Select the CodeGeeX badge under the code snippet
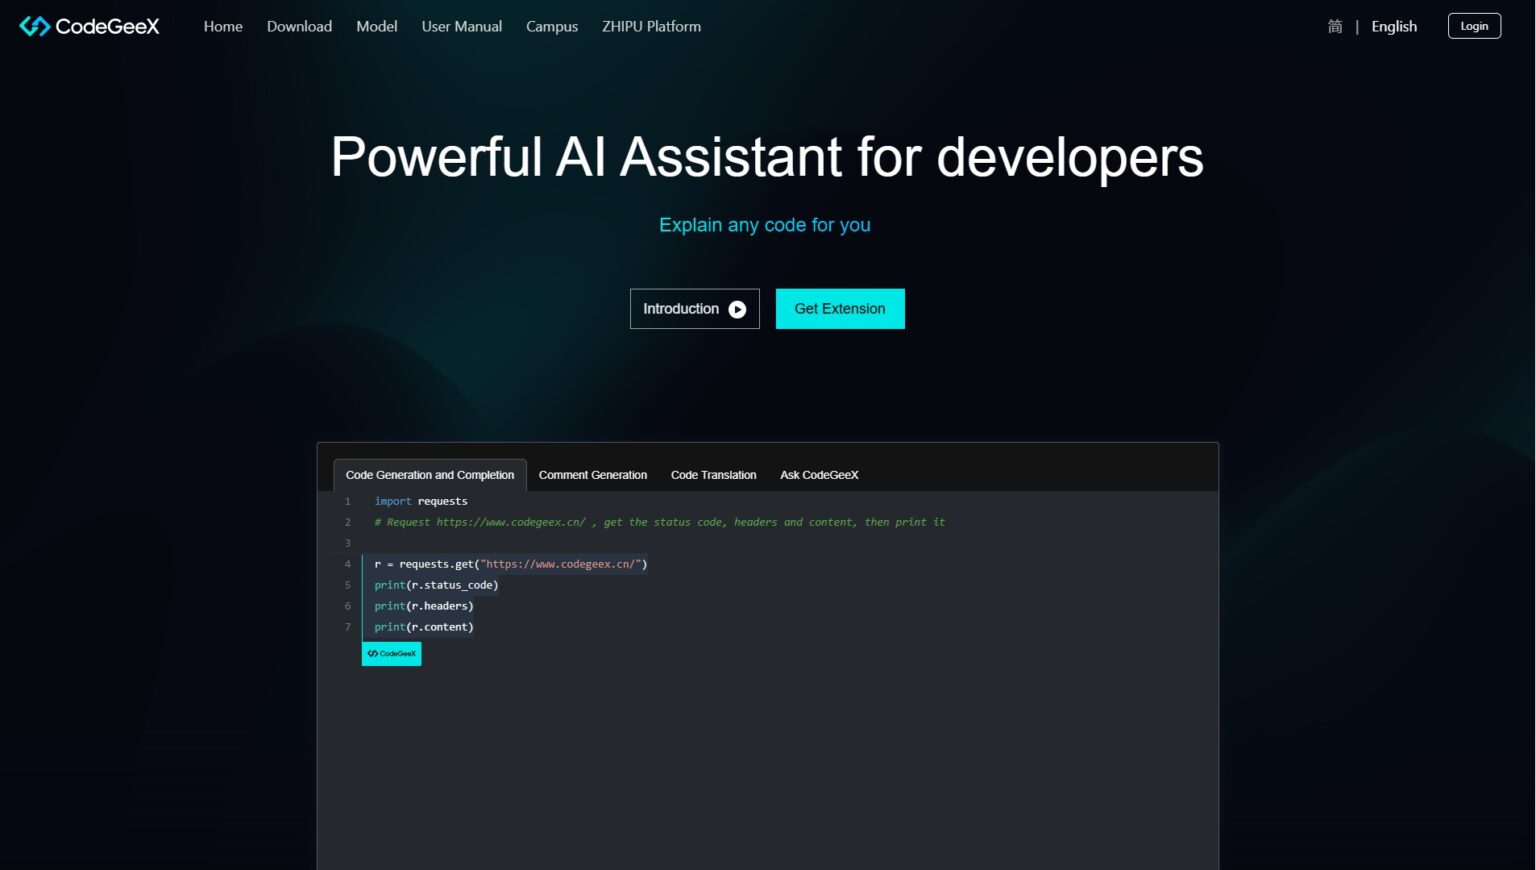Viewport: 1536px width, 870px height. [391, 653]
